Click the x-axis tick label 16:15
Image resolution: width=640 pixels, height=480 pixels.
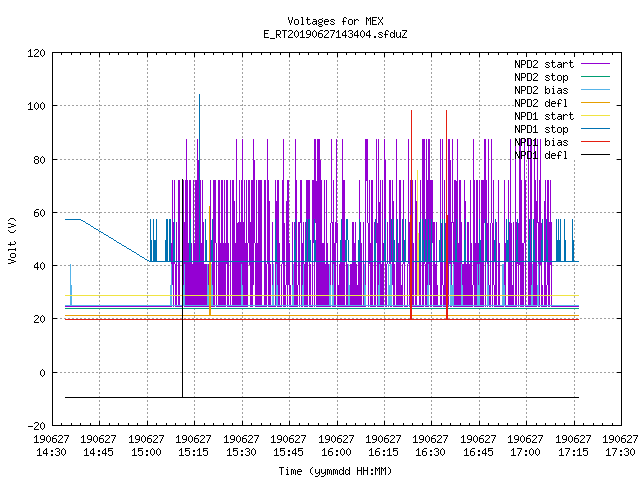point(383,452)
